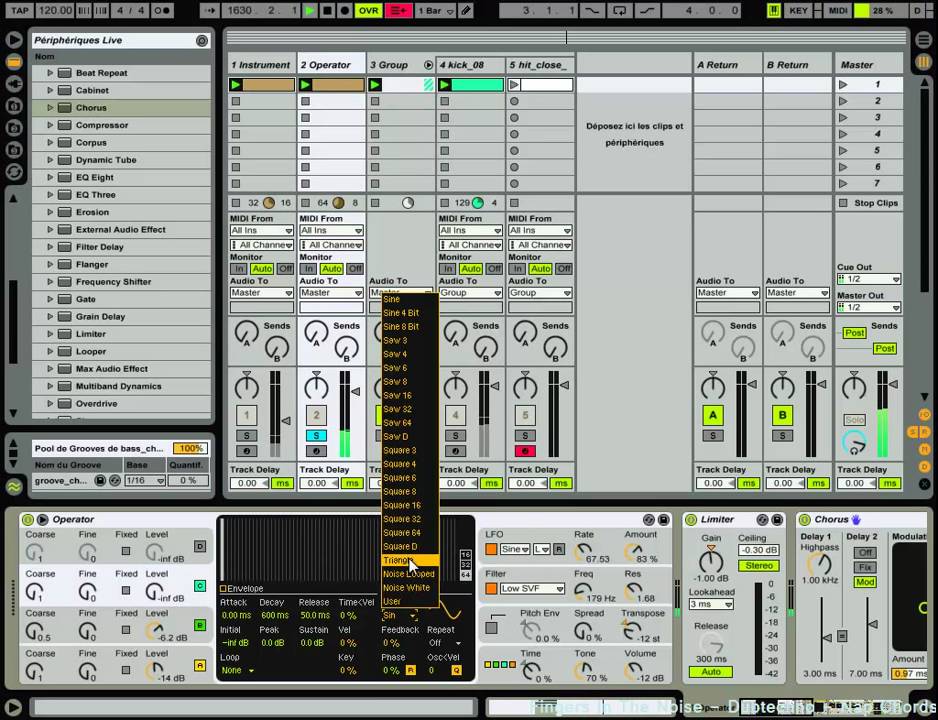938x720 pixels.
Task: Click the Stop Clips button
Action: [869, 203]
